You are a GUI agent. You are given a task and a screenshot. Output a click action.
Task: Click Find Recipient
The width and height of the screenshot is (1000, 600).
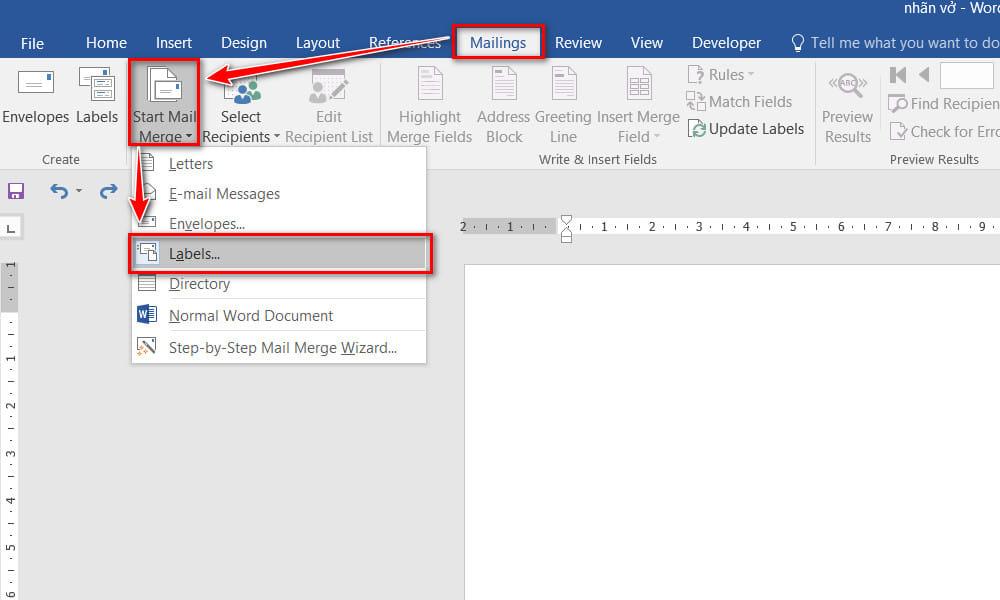944,103
